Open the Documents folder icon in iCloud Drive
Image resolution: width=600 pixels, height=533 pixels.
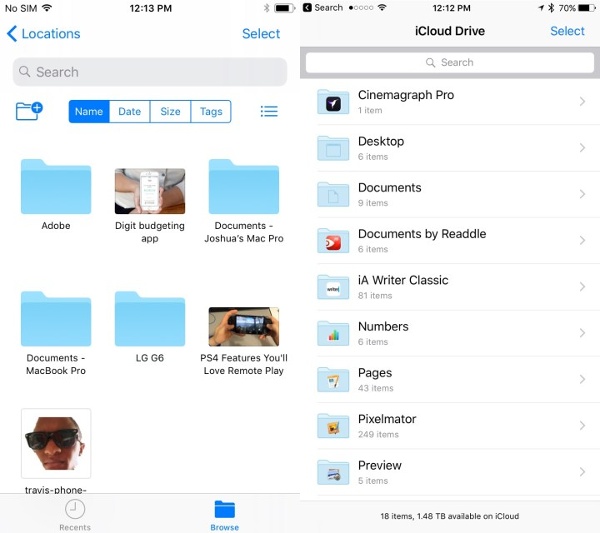point(333,194)
